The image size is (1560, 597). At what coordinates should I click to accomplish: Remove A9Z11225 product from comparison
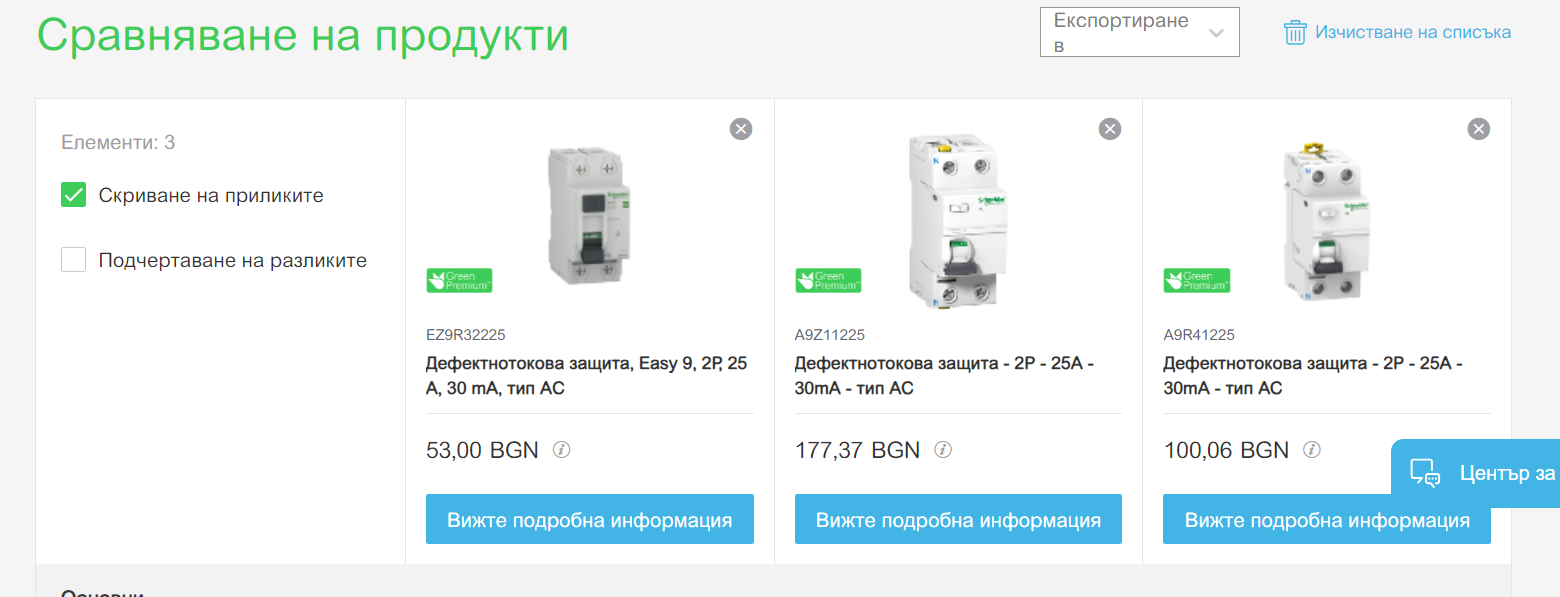(x=1110, y=129)
